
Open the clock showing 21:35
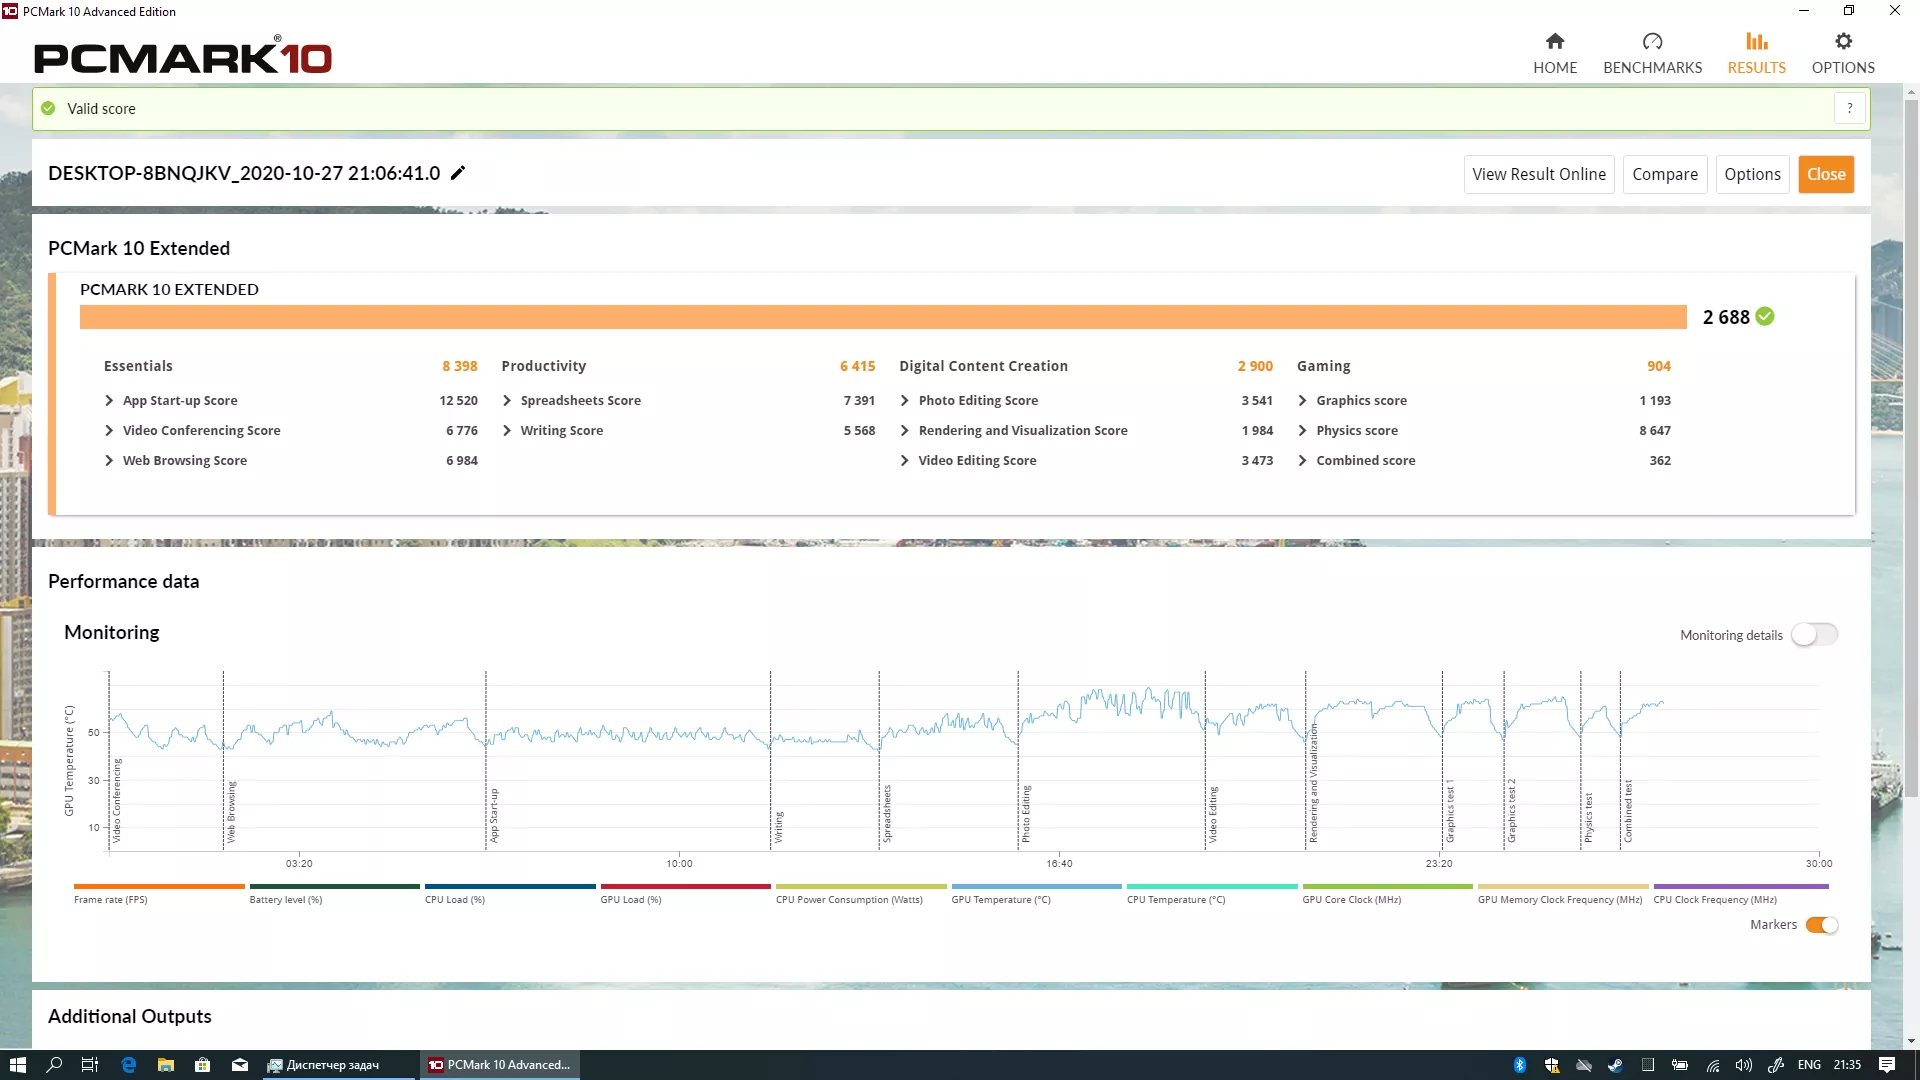click(x=1847, y=1065)
